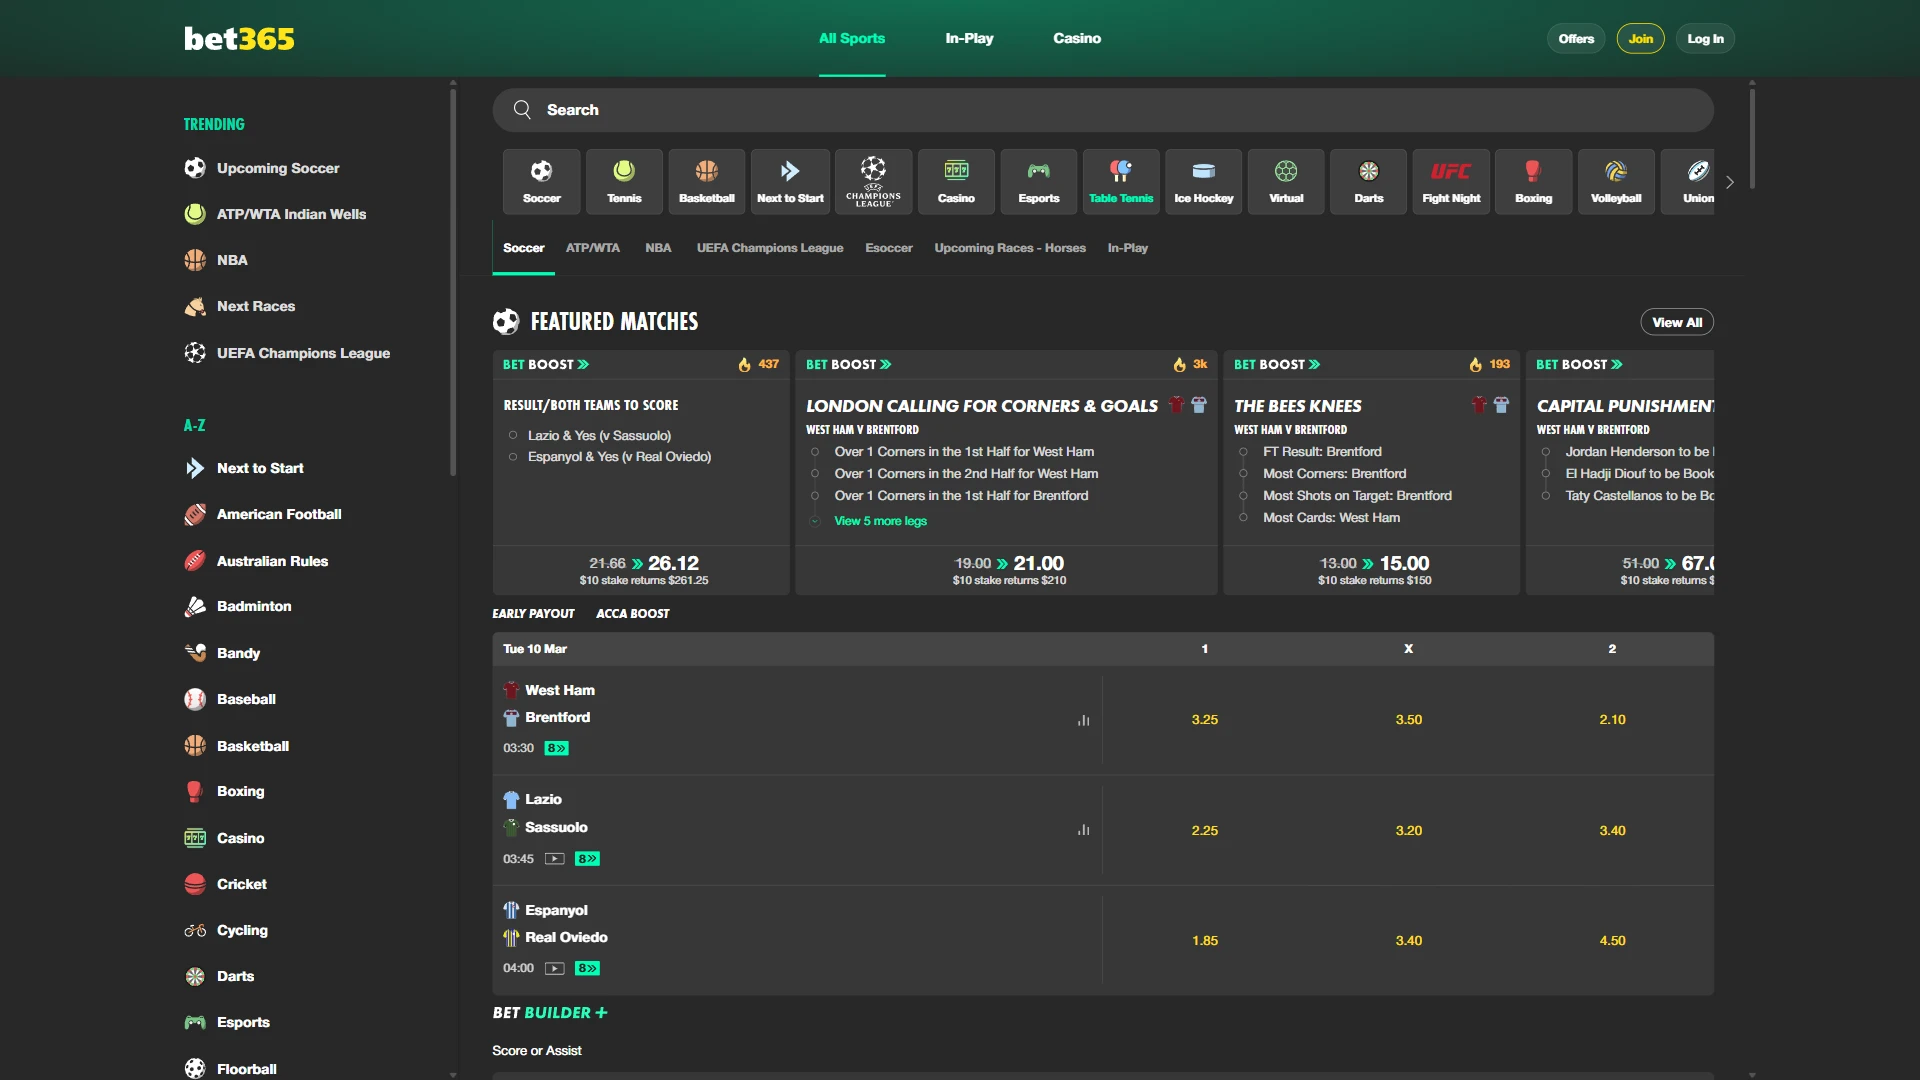Click the Acca Boost label

click(633, 614)
